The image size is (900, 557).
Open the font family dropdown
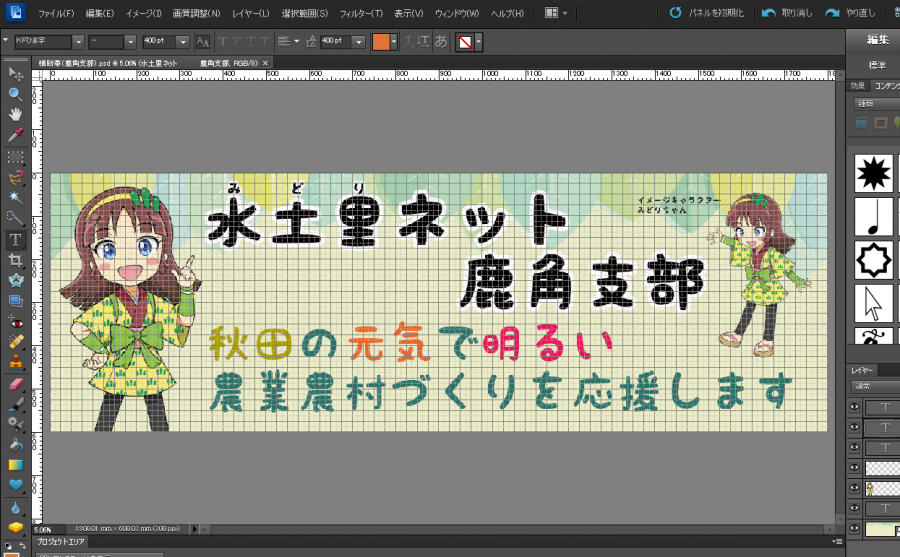(x=78, y=41)
